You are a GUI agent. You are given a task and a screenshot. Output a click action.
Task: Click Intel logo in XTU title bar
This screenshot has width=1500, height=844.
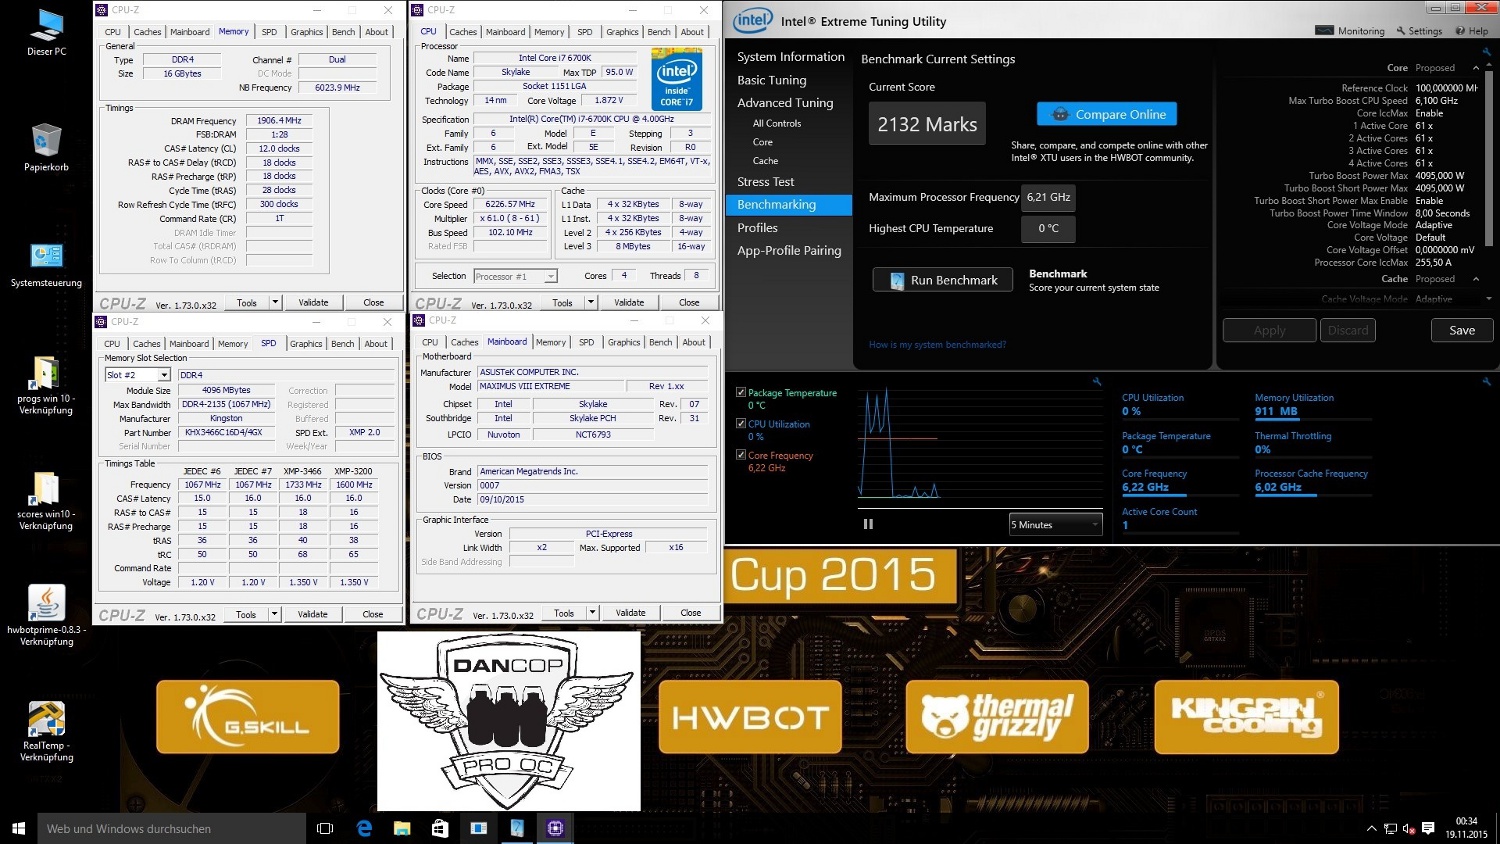[x=753, y=20]
